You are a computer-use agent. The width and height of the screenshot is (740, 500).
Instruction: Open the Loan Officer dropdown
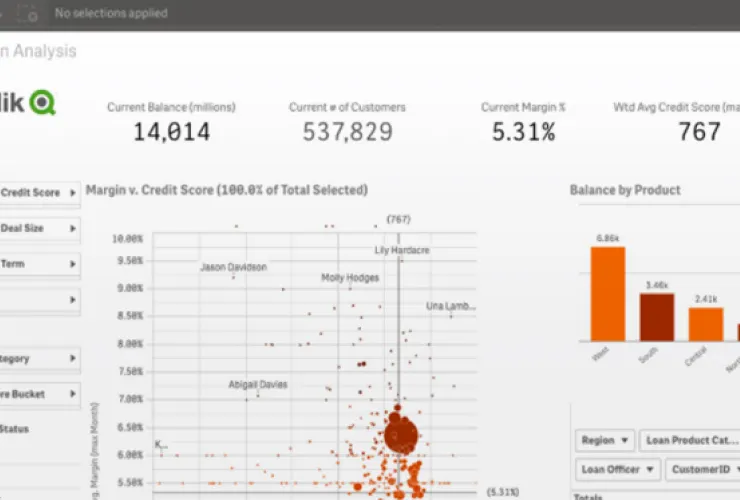(617, 469)
